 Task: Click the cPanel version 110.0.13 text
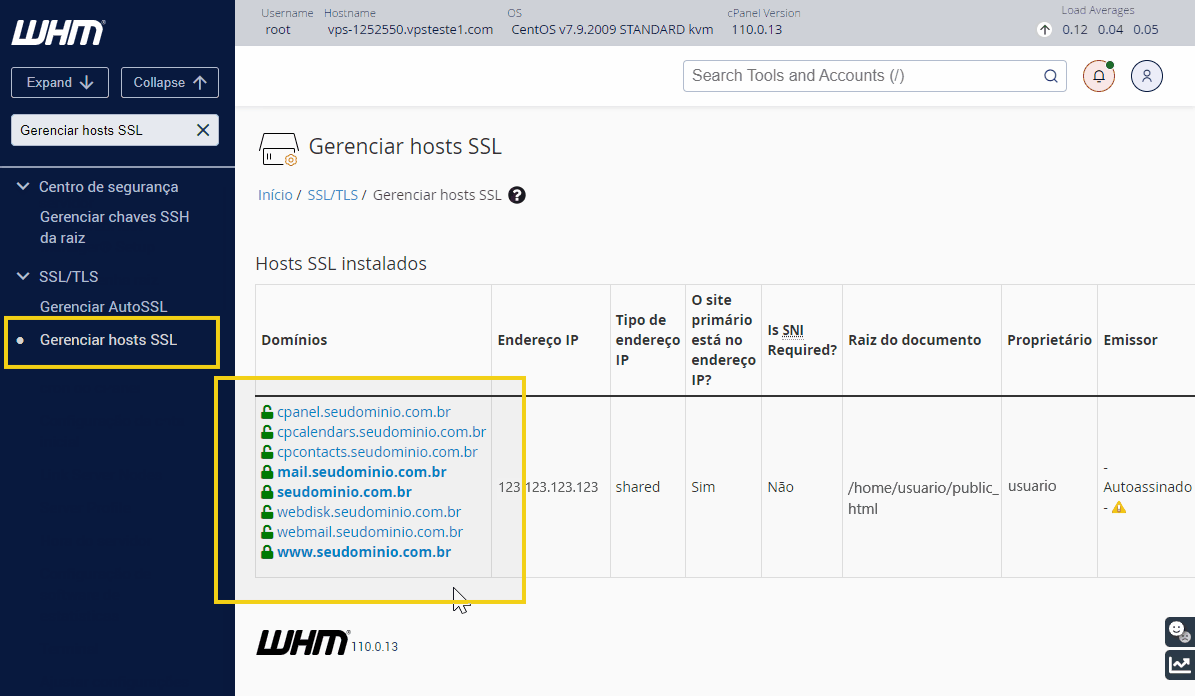(757, 30)
